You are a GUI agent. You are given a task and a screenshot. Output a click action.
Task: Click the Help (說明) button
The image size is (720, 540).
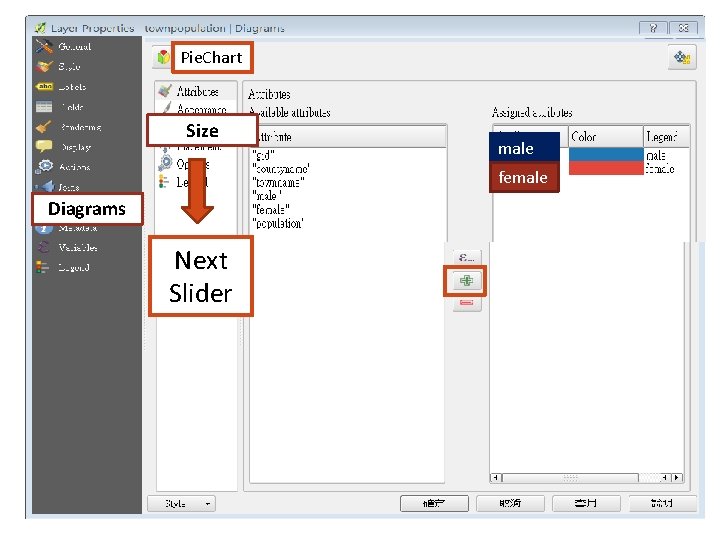pyautogui.click(x=662, y=503)
